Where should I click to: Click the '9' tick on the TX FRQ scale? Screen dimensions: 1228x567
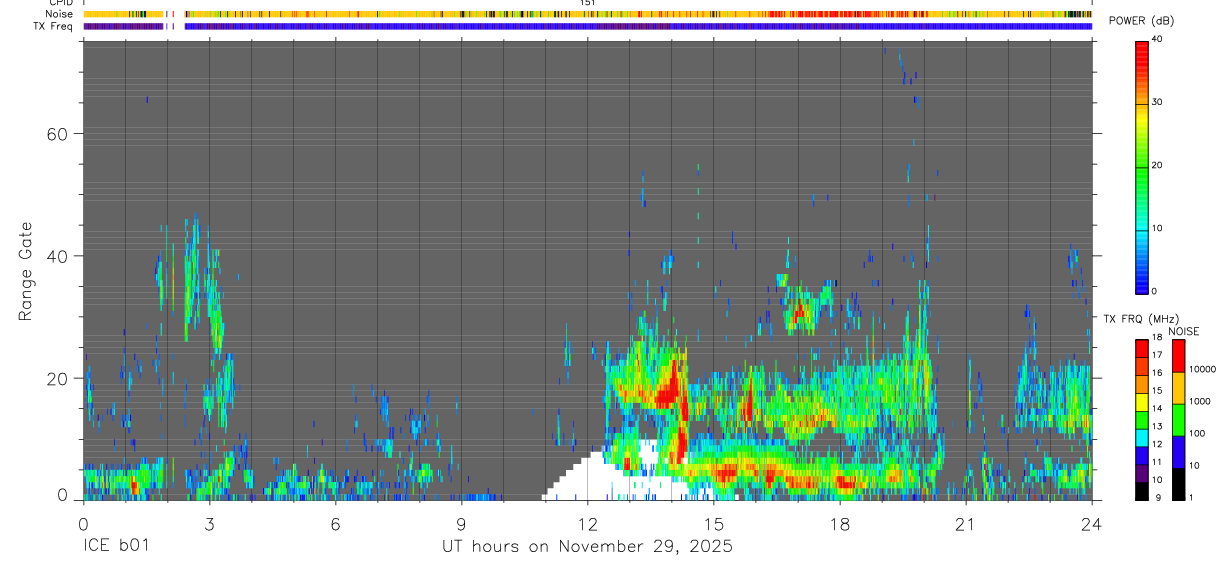1158,497
